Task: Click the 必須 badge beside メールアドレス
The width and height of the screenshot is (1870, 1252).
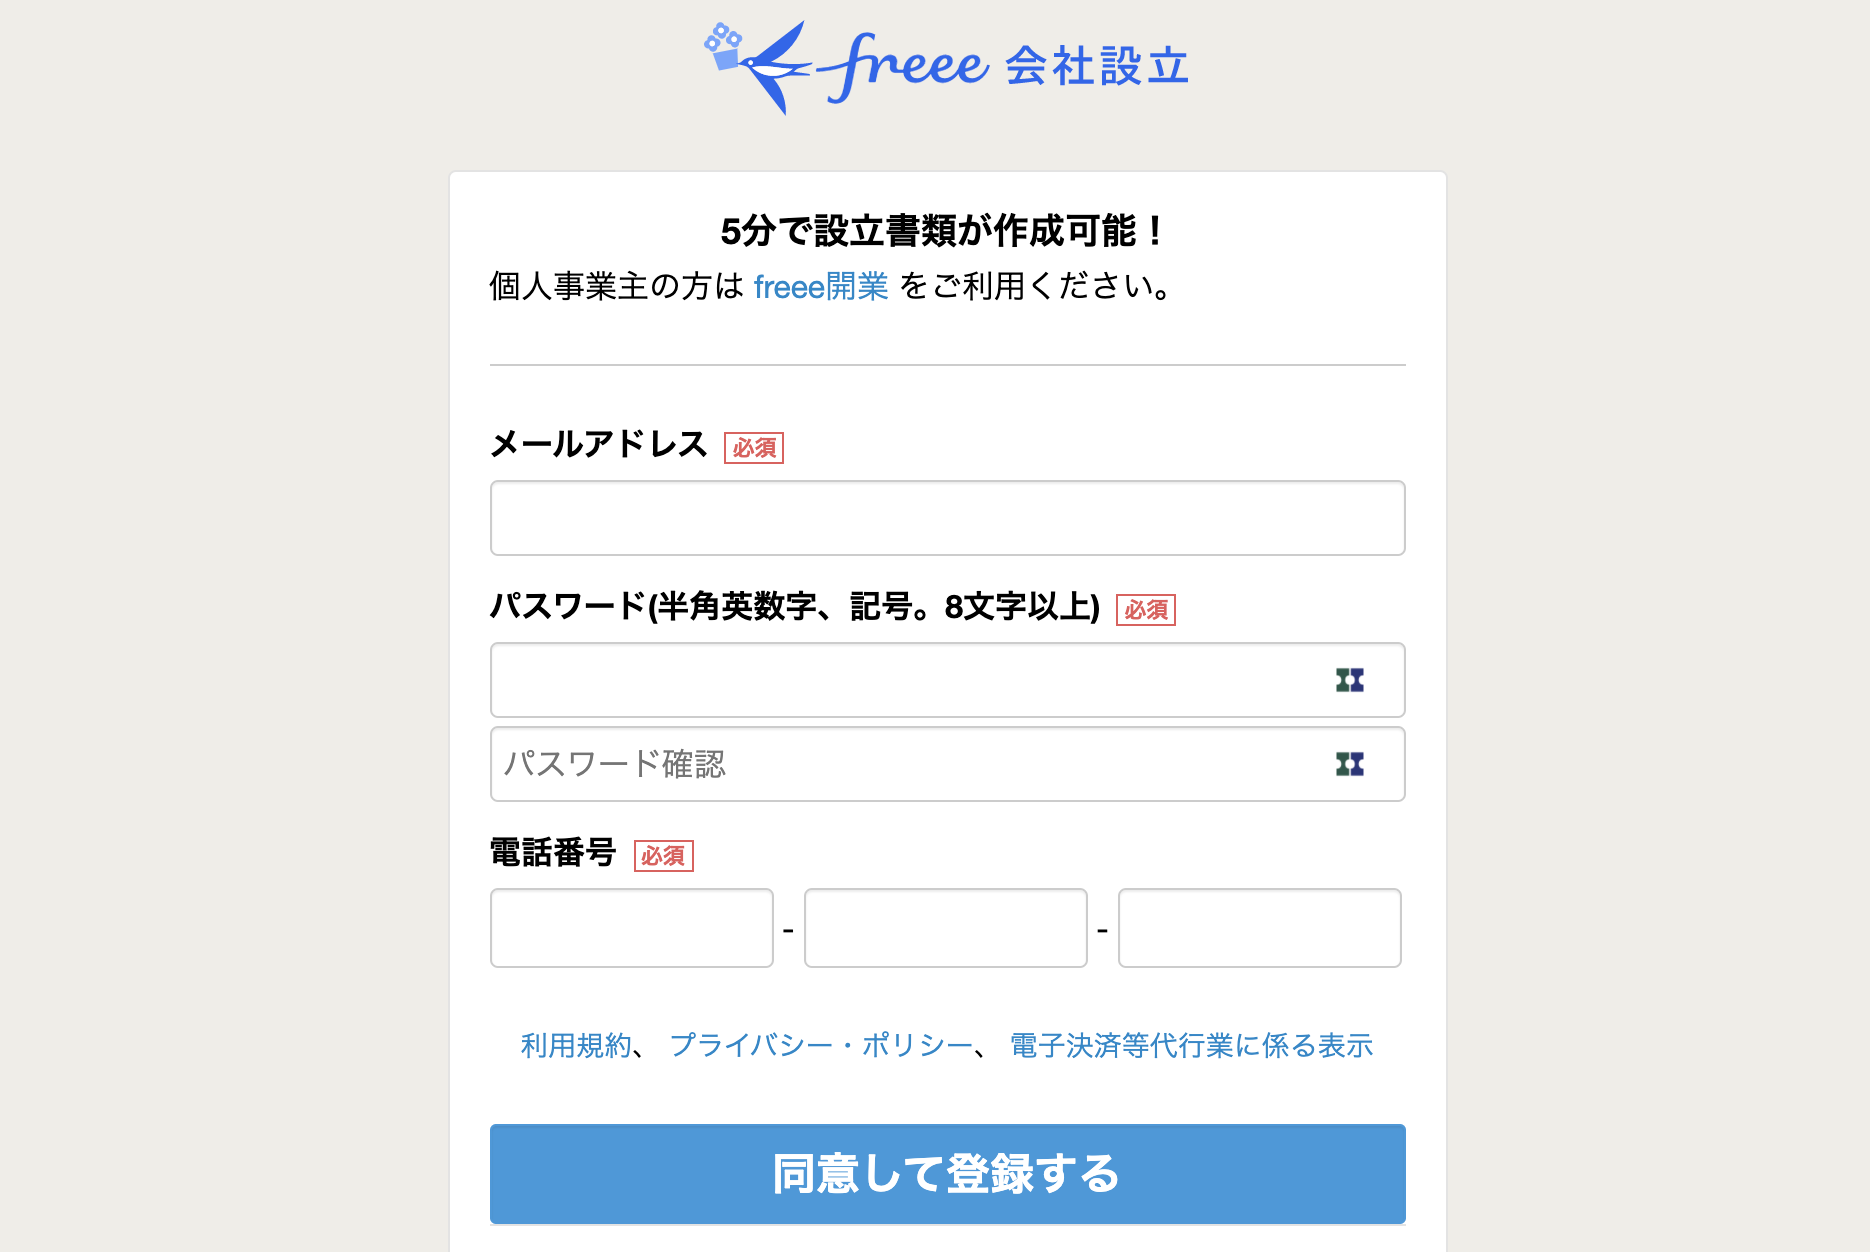Action: pyautogui.click(x=753, y=448)
